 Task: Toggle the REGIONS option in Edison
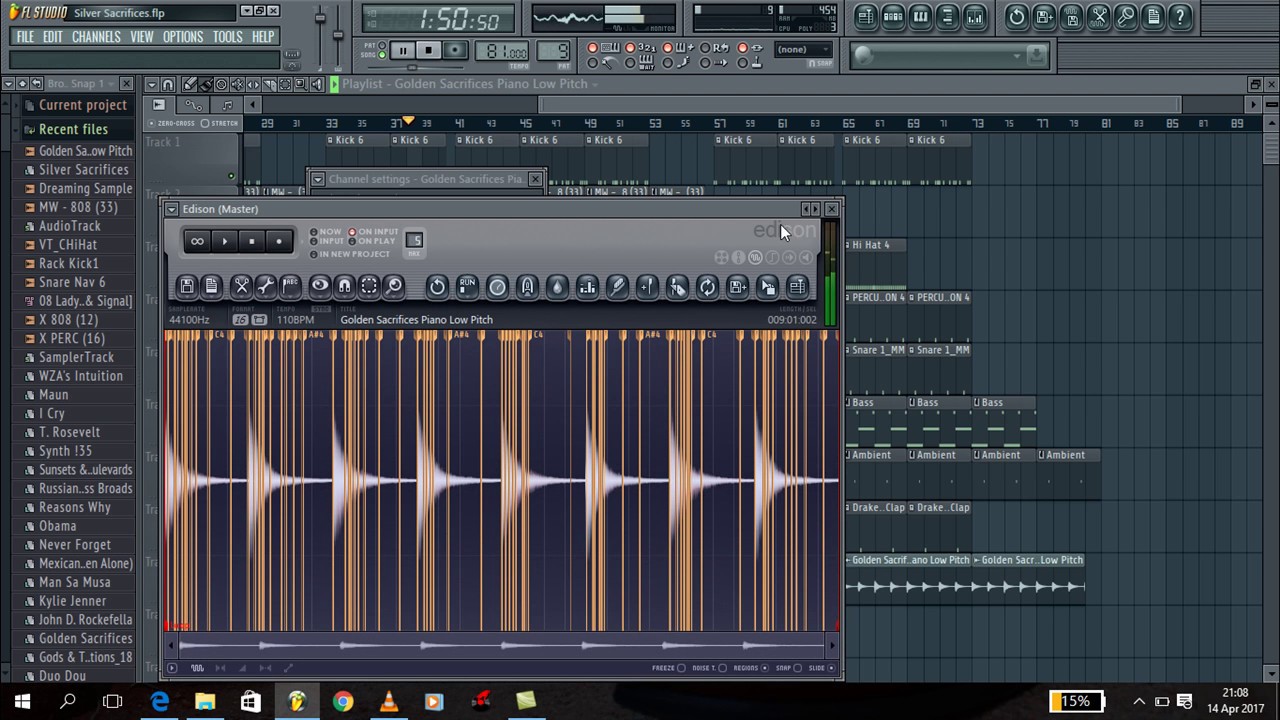tap(751, 668)
